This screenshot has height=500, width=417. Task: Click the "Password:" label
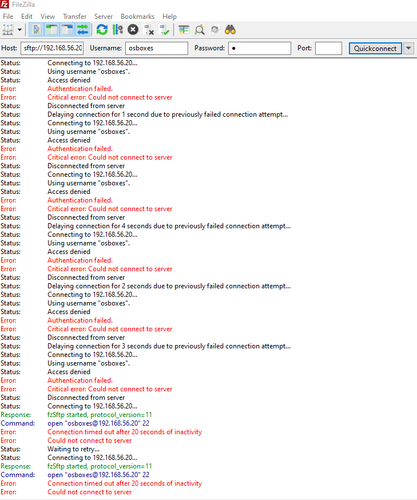coord(210,48)
